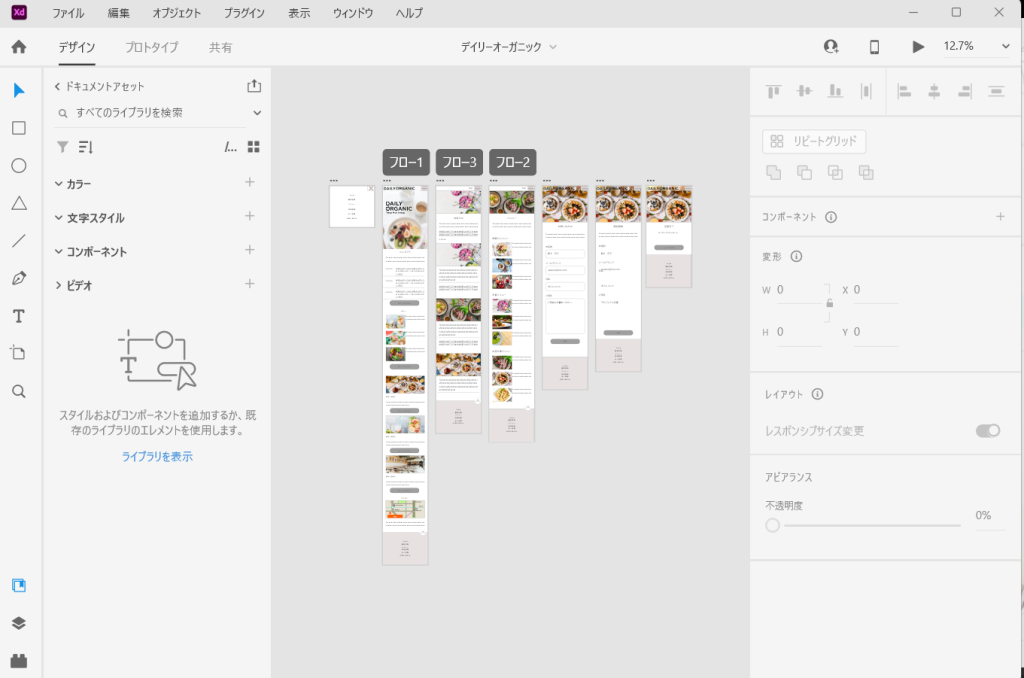Toggle the responsive resize switch
This screenshot has width=1024, height=678.
[987, 430]
